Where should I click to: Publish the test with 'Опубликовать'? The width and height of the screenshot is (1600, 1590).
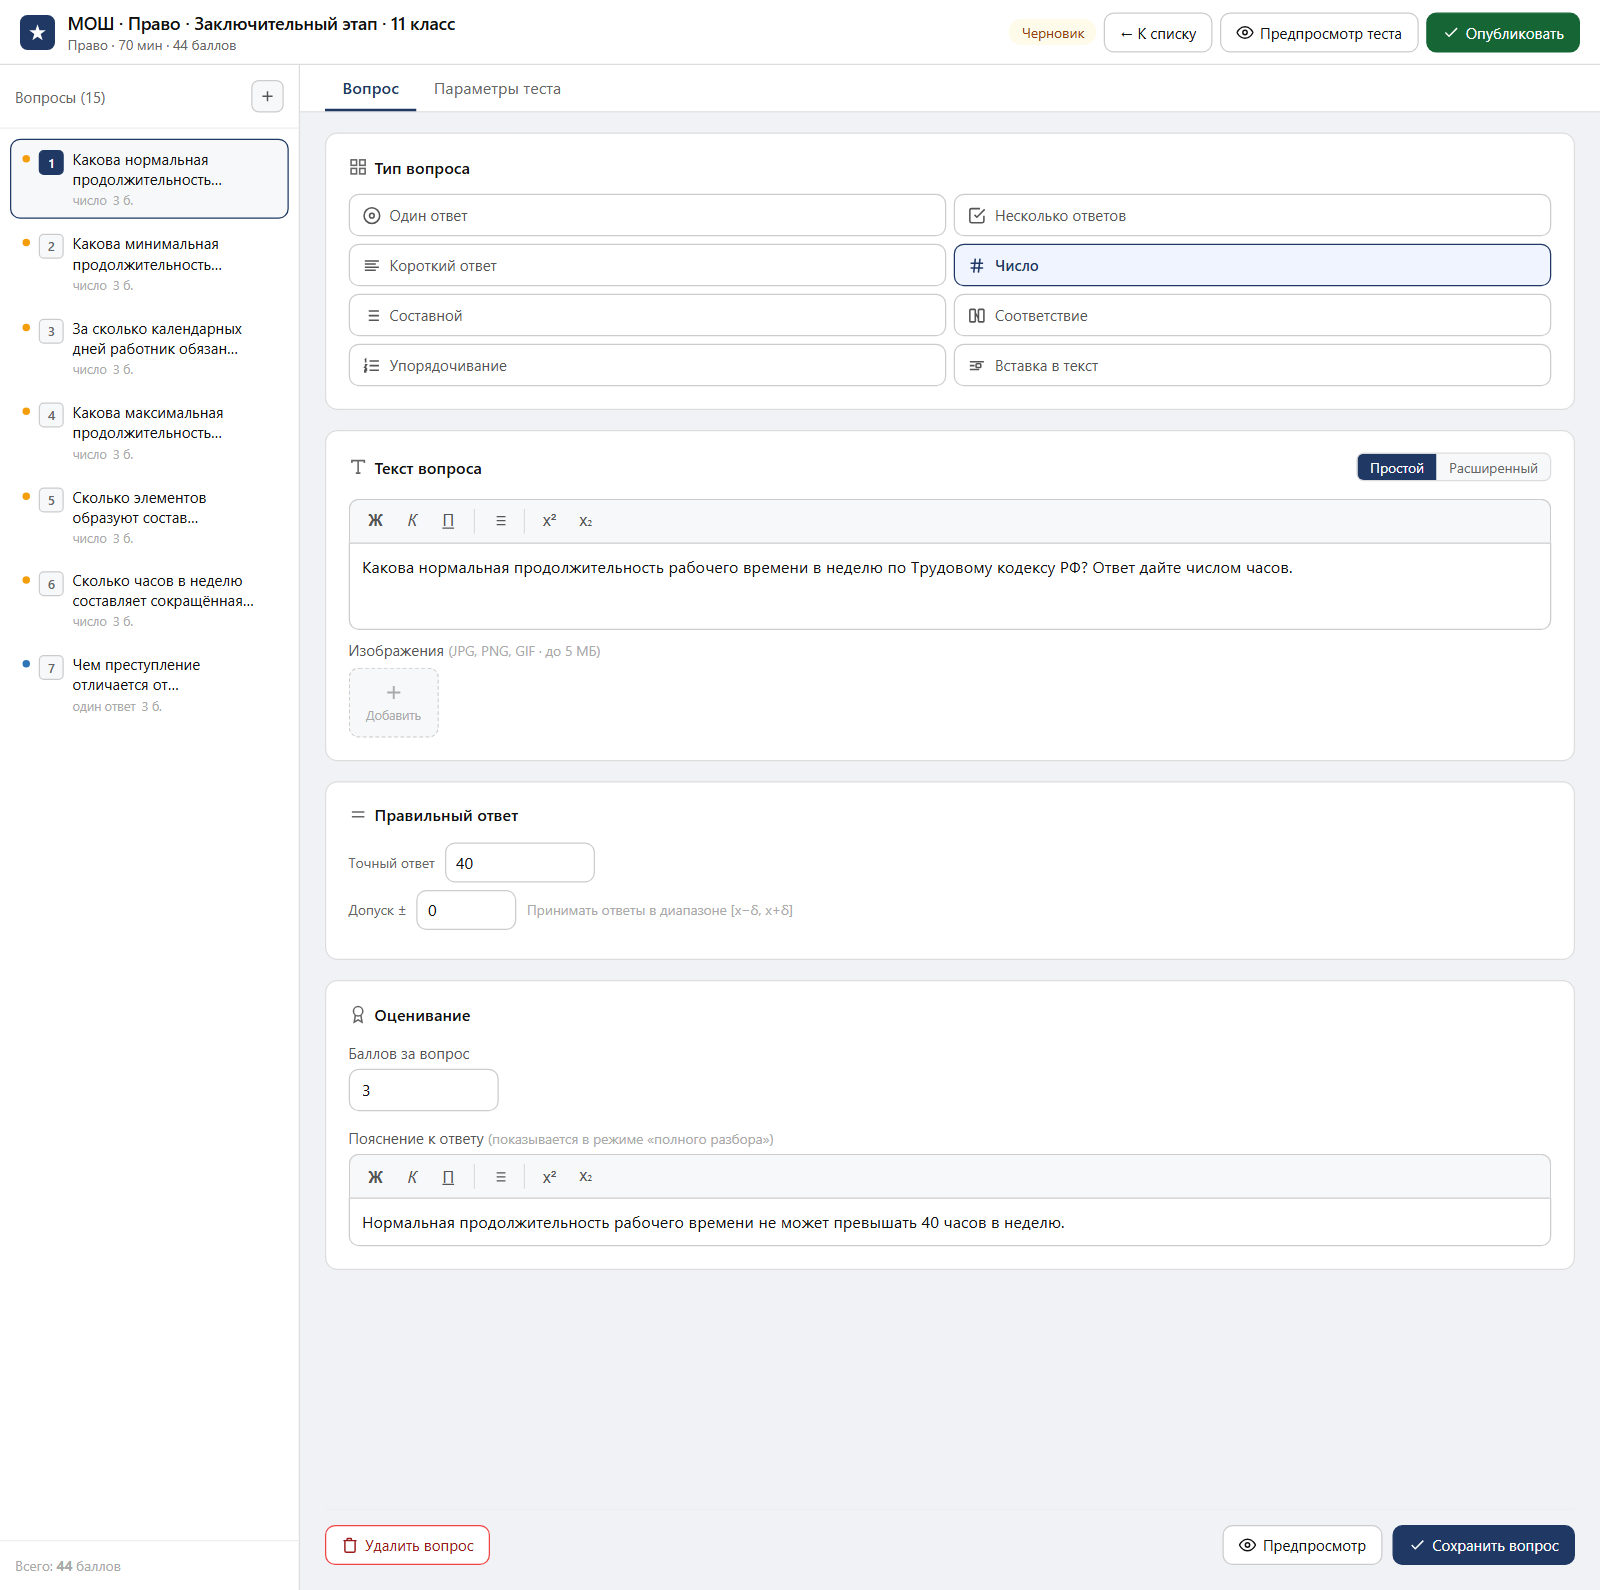[1503, 33]
